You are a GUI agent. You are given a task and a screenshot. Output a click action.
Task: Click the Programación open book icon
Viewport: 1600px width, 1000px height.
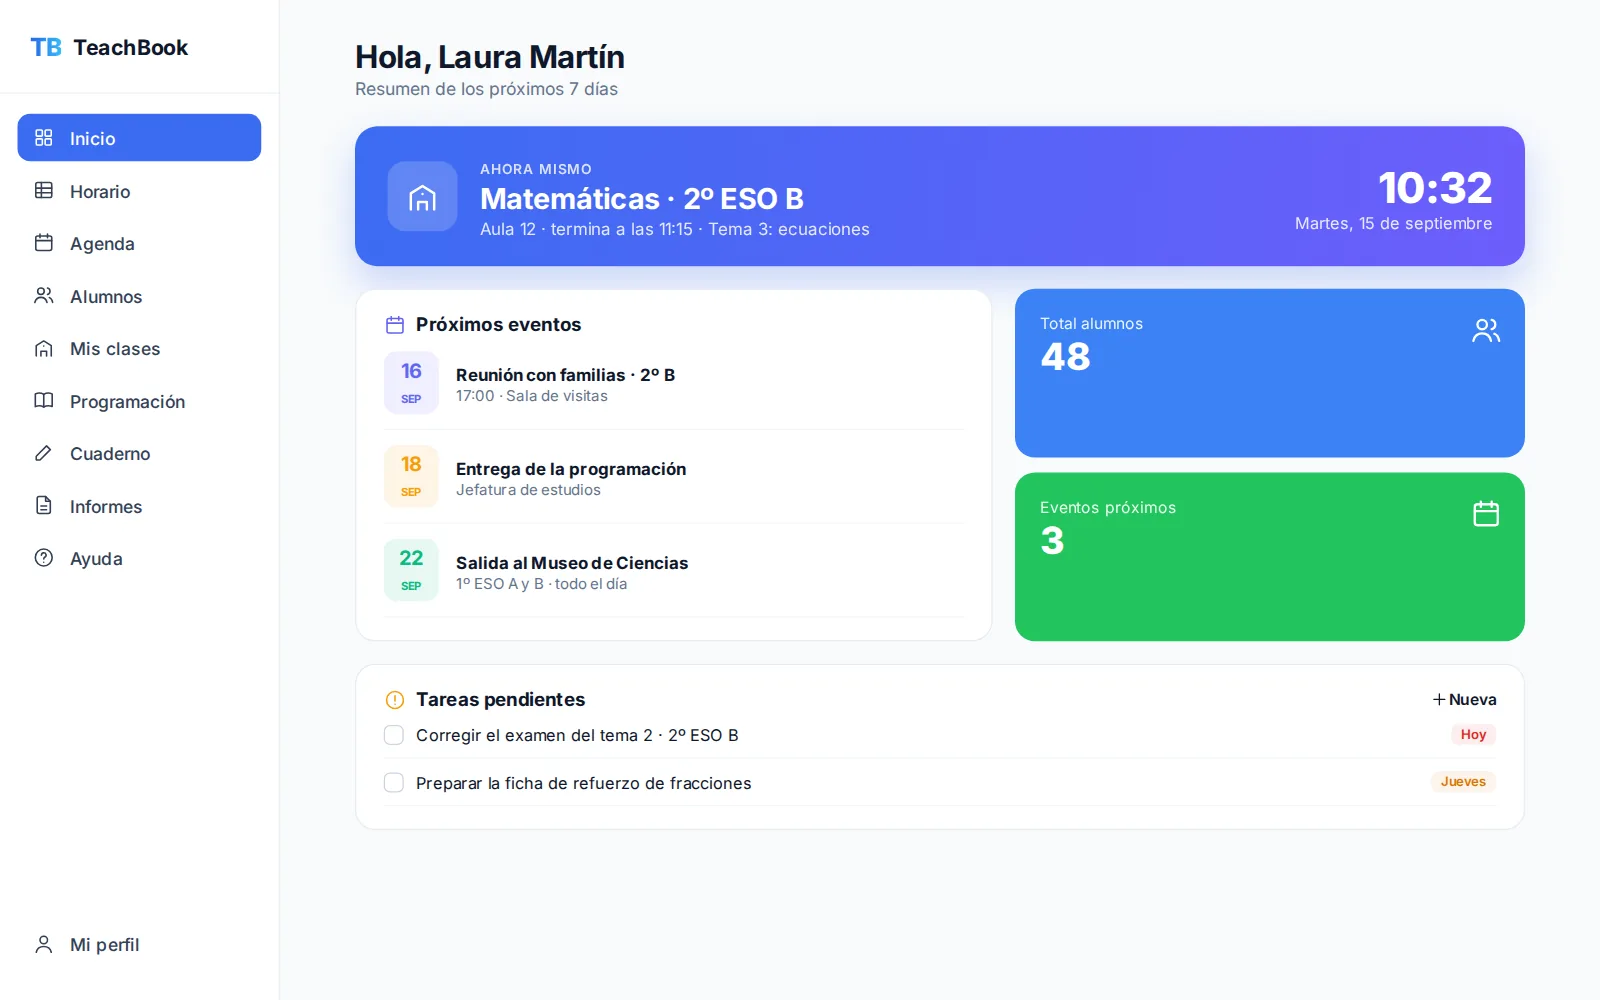(x=43, y=401)
